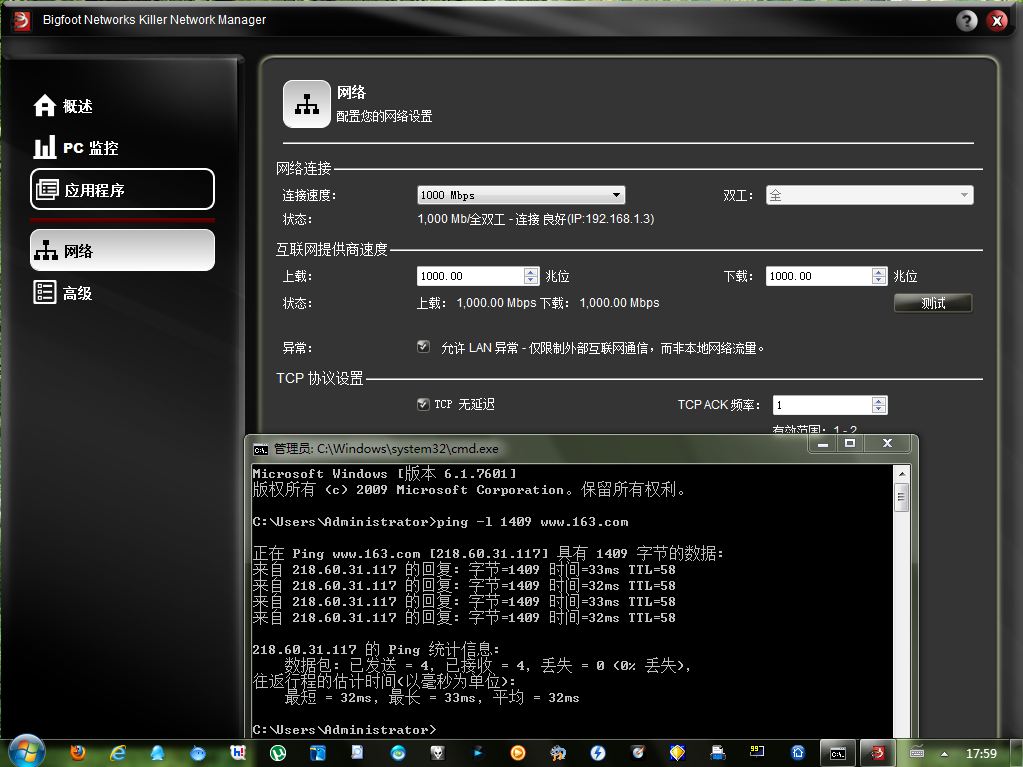Show hidden tray icons arrow

(944, 754)
